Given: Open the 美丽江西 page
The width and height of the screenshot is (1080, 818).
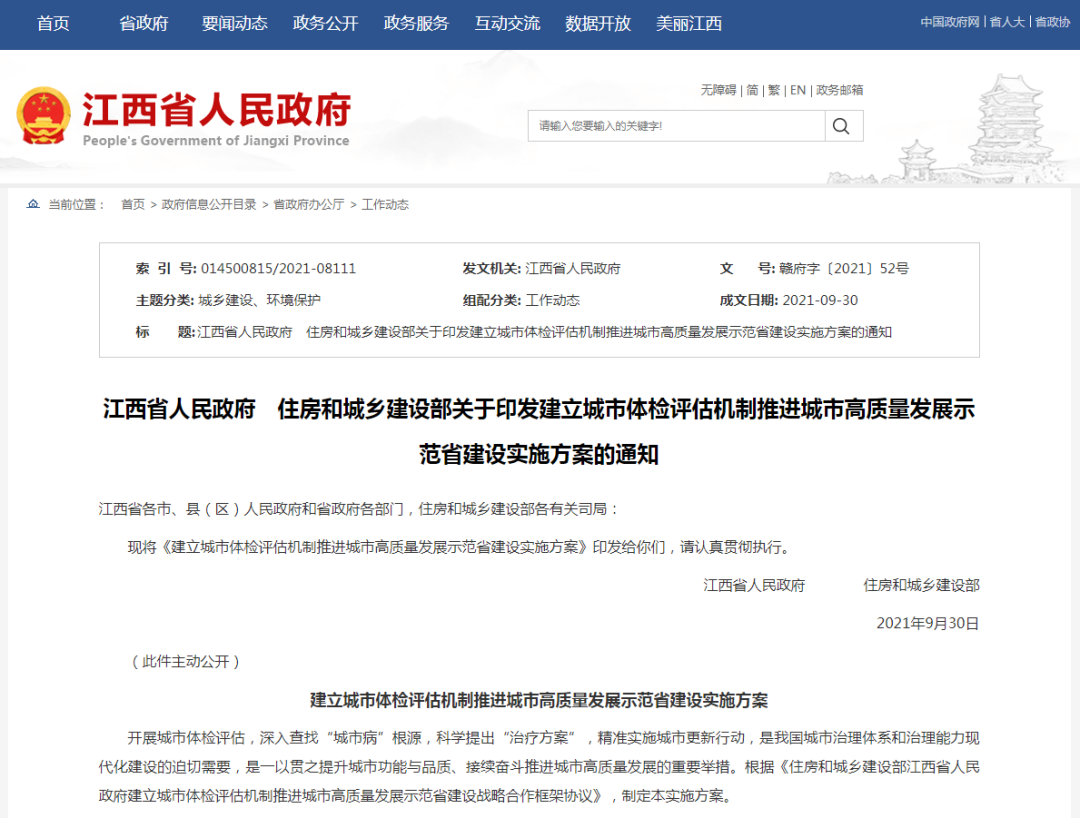Looking at the screenshot, I should tap(690, 23).
